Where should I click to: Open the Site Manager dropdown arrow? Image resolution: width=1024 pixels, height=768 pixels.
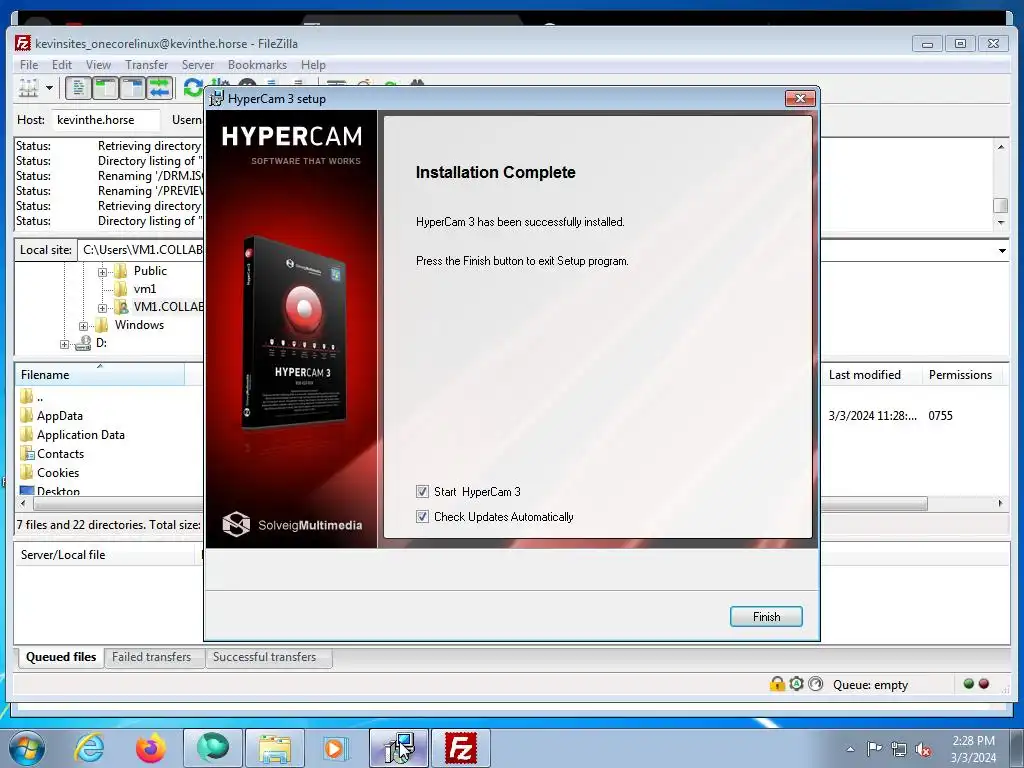pyautogui.click(x=49, y=88)
